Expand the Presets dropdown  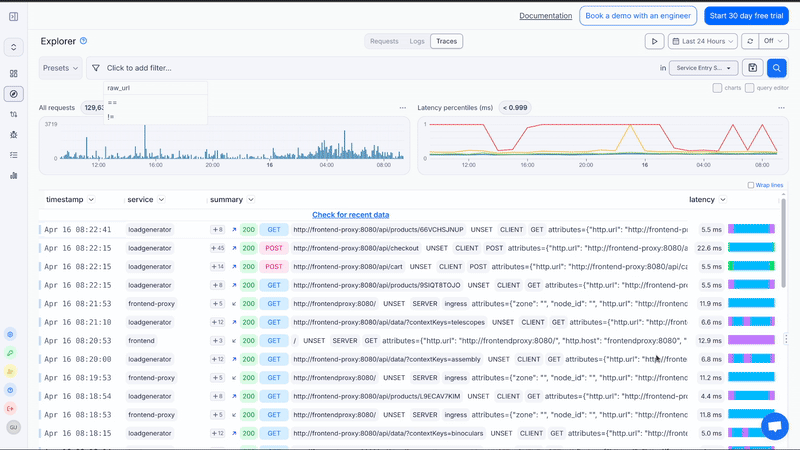pos(61,68)
